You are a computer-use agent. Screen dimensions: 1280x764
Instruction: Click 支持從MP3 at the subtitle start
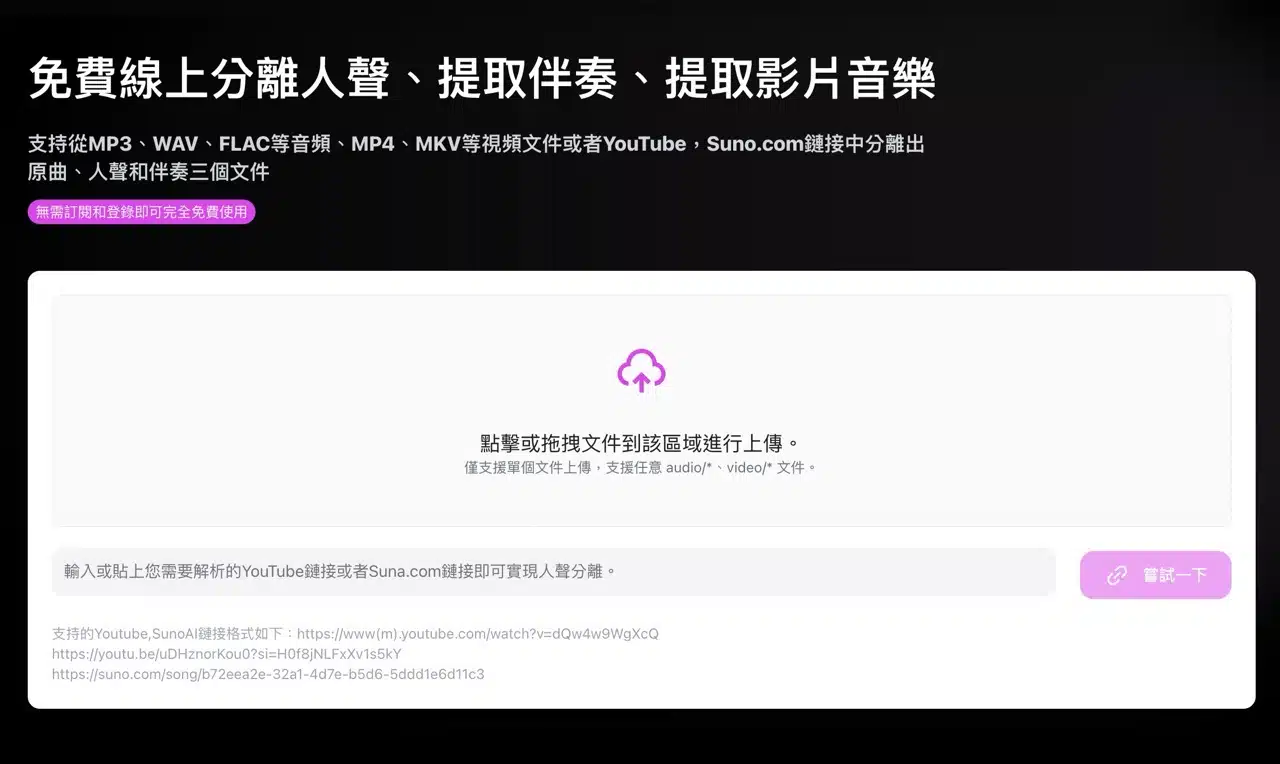point(80,144)
